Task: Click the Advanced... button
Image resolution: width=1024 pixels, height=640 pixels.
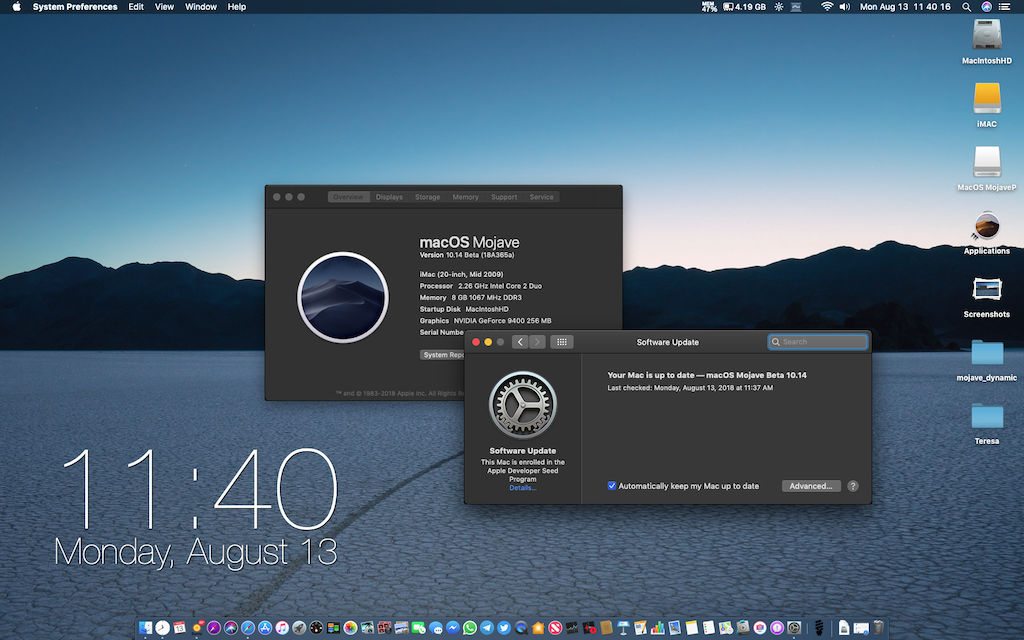Action: pyautogui.click(x=811, y=486)
